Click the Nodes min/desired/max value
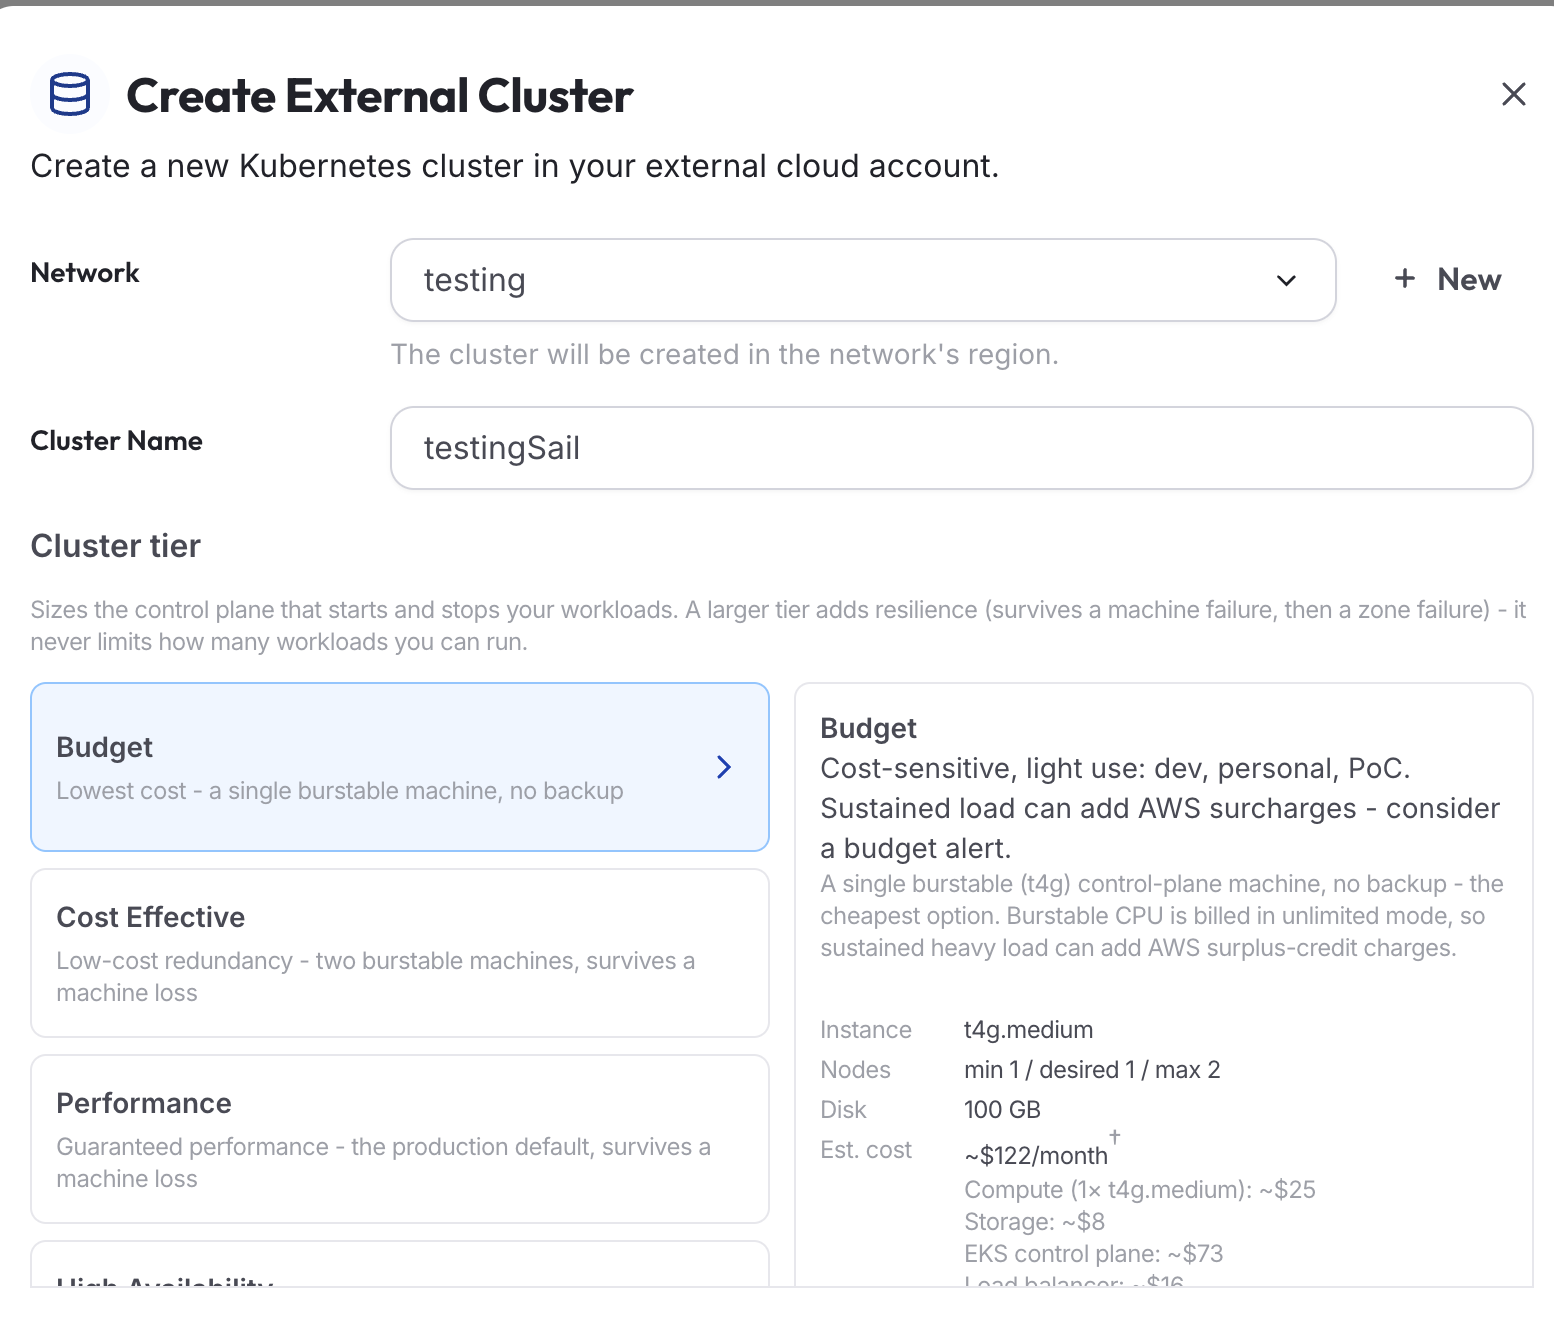The image size is (1554, 1320). (x=1092, y=1070)
